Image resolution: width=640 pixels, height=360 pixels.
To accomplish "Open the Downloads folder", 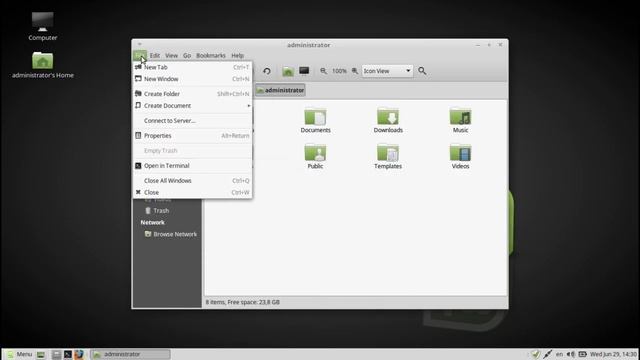I will point(388,120).
